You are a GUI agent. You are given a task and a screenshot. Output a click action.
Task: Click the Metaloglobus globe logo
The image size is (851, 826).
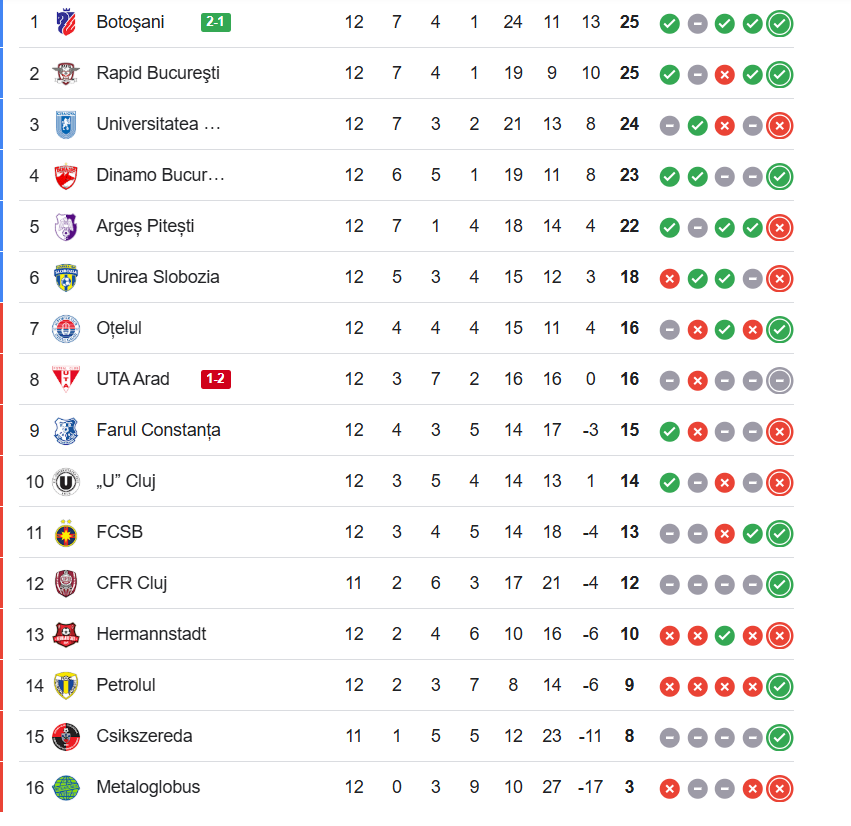coord(66,787)
